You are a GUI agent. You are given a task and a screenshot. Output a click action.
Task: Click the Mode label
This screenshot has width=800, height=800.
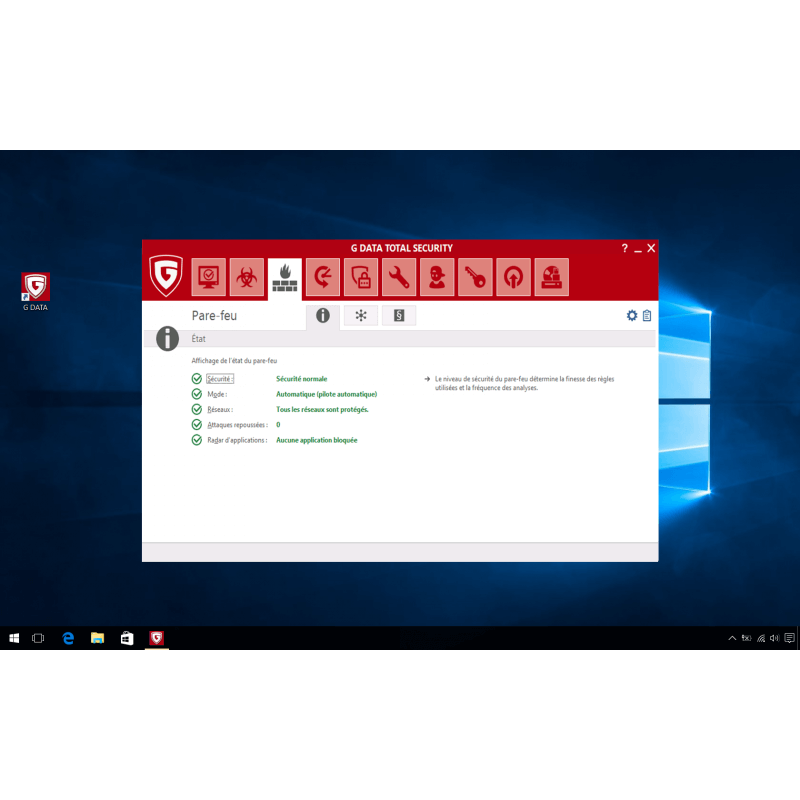pos(217,394)
